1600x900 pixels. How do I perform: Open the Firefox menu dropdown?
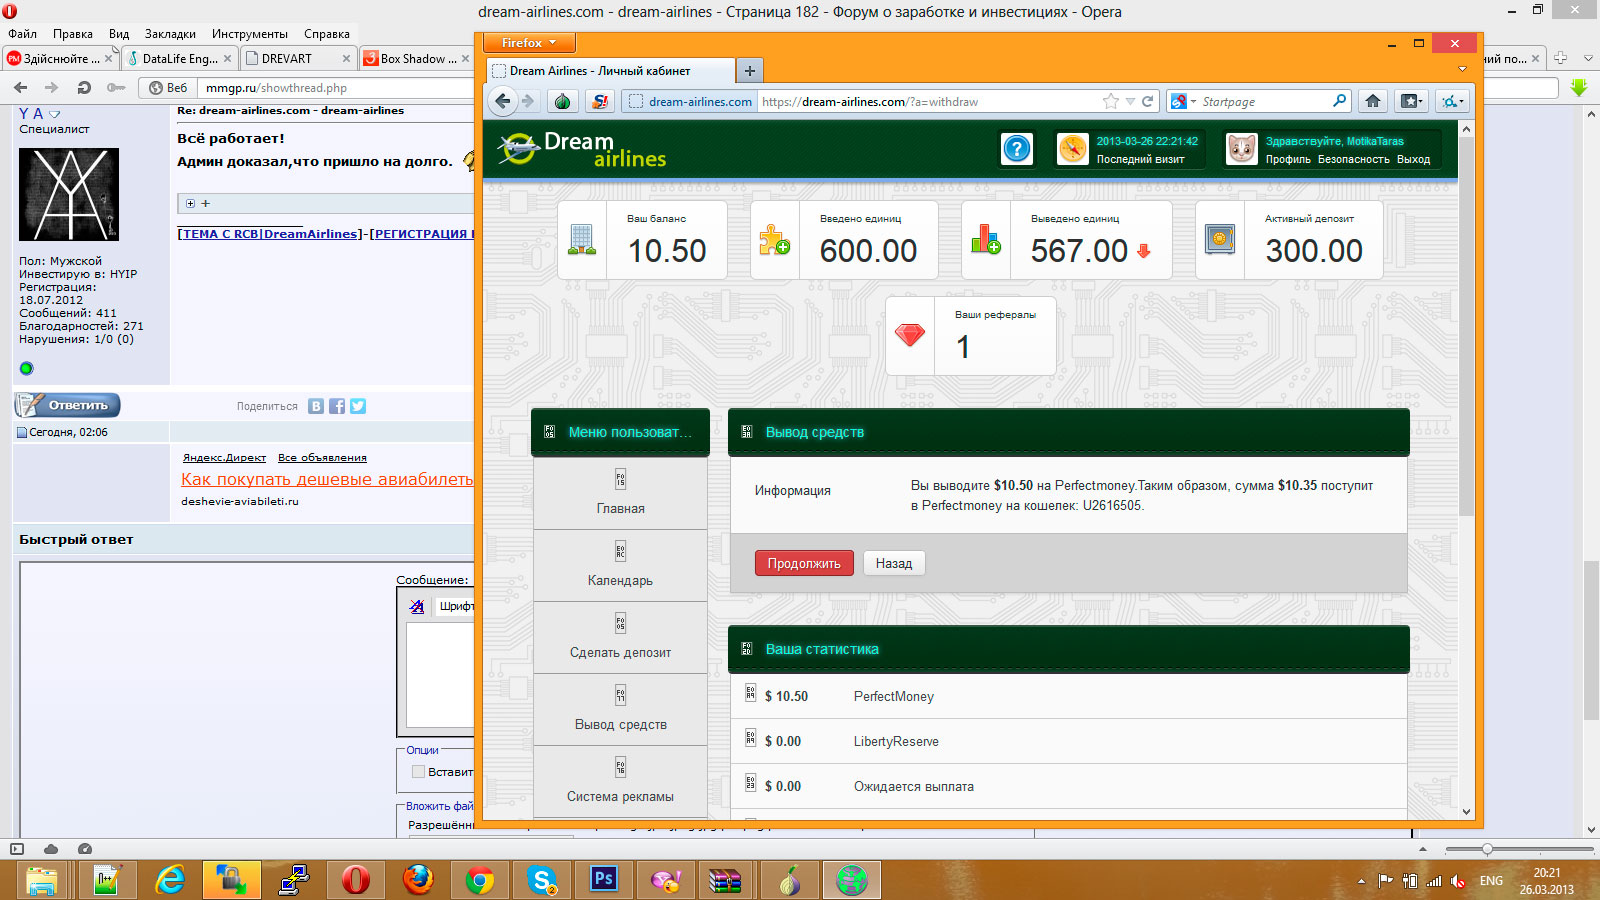coord(529,43)
